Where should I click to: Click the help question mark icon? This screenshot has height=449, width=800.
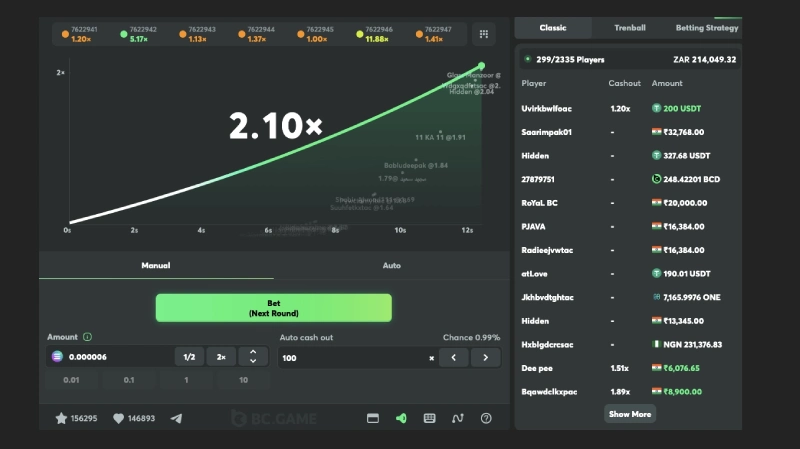[486, 419]
